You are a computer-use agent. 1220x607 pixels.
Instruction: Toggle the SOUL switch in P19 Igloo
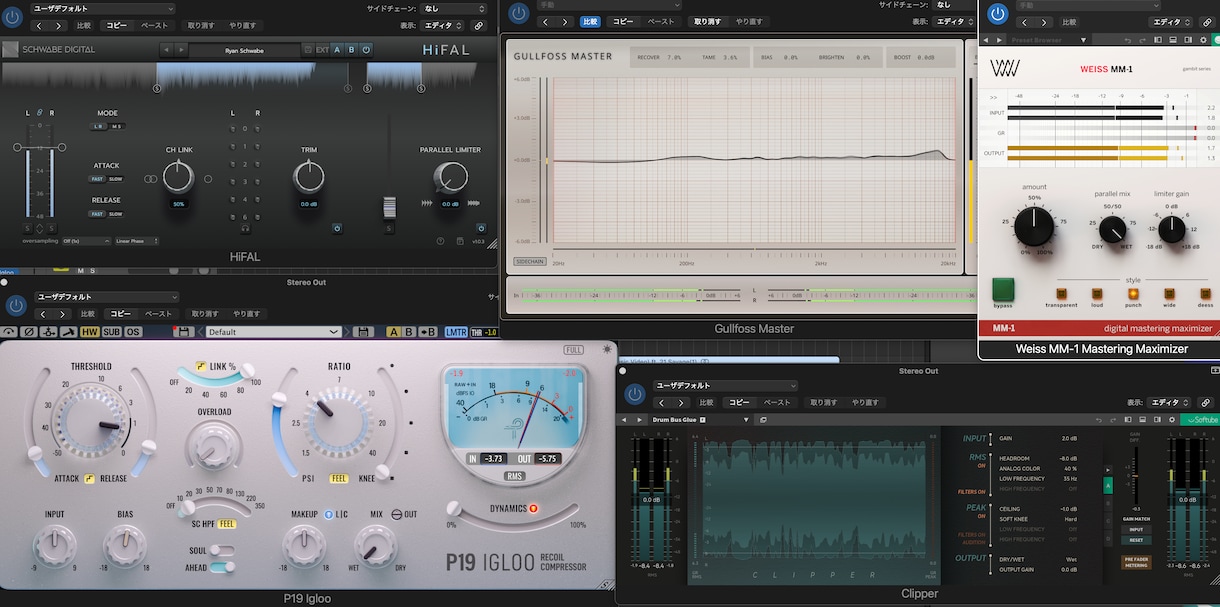tap(222, 550)
